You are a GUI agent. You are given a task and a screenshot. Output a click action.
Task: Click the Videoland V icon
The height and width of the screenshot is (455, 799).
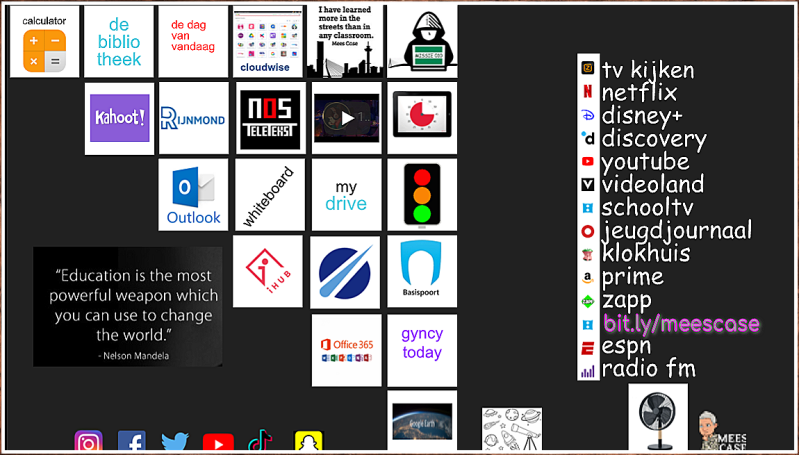pos(588,184)
